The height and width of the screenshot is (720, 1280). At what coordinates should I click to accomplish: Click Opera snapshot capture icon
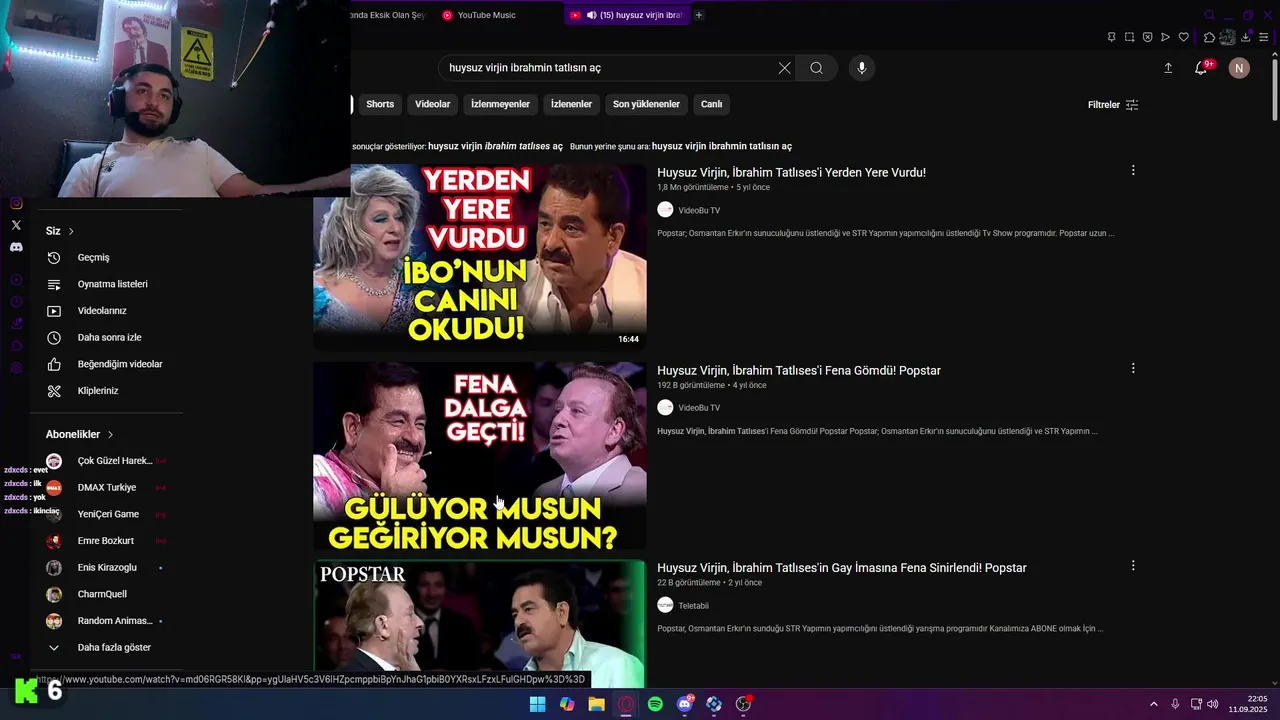click(x=1129, y=37)
